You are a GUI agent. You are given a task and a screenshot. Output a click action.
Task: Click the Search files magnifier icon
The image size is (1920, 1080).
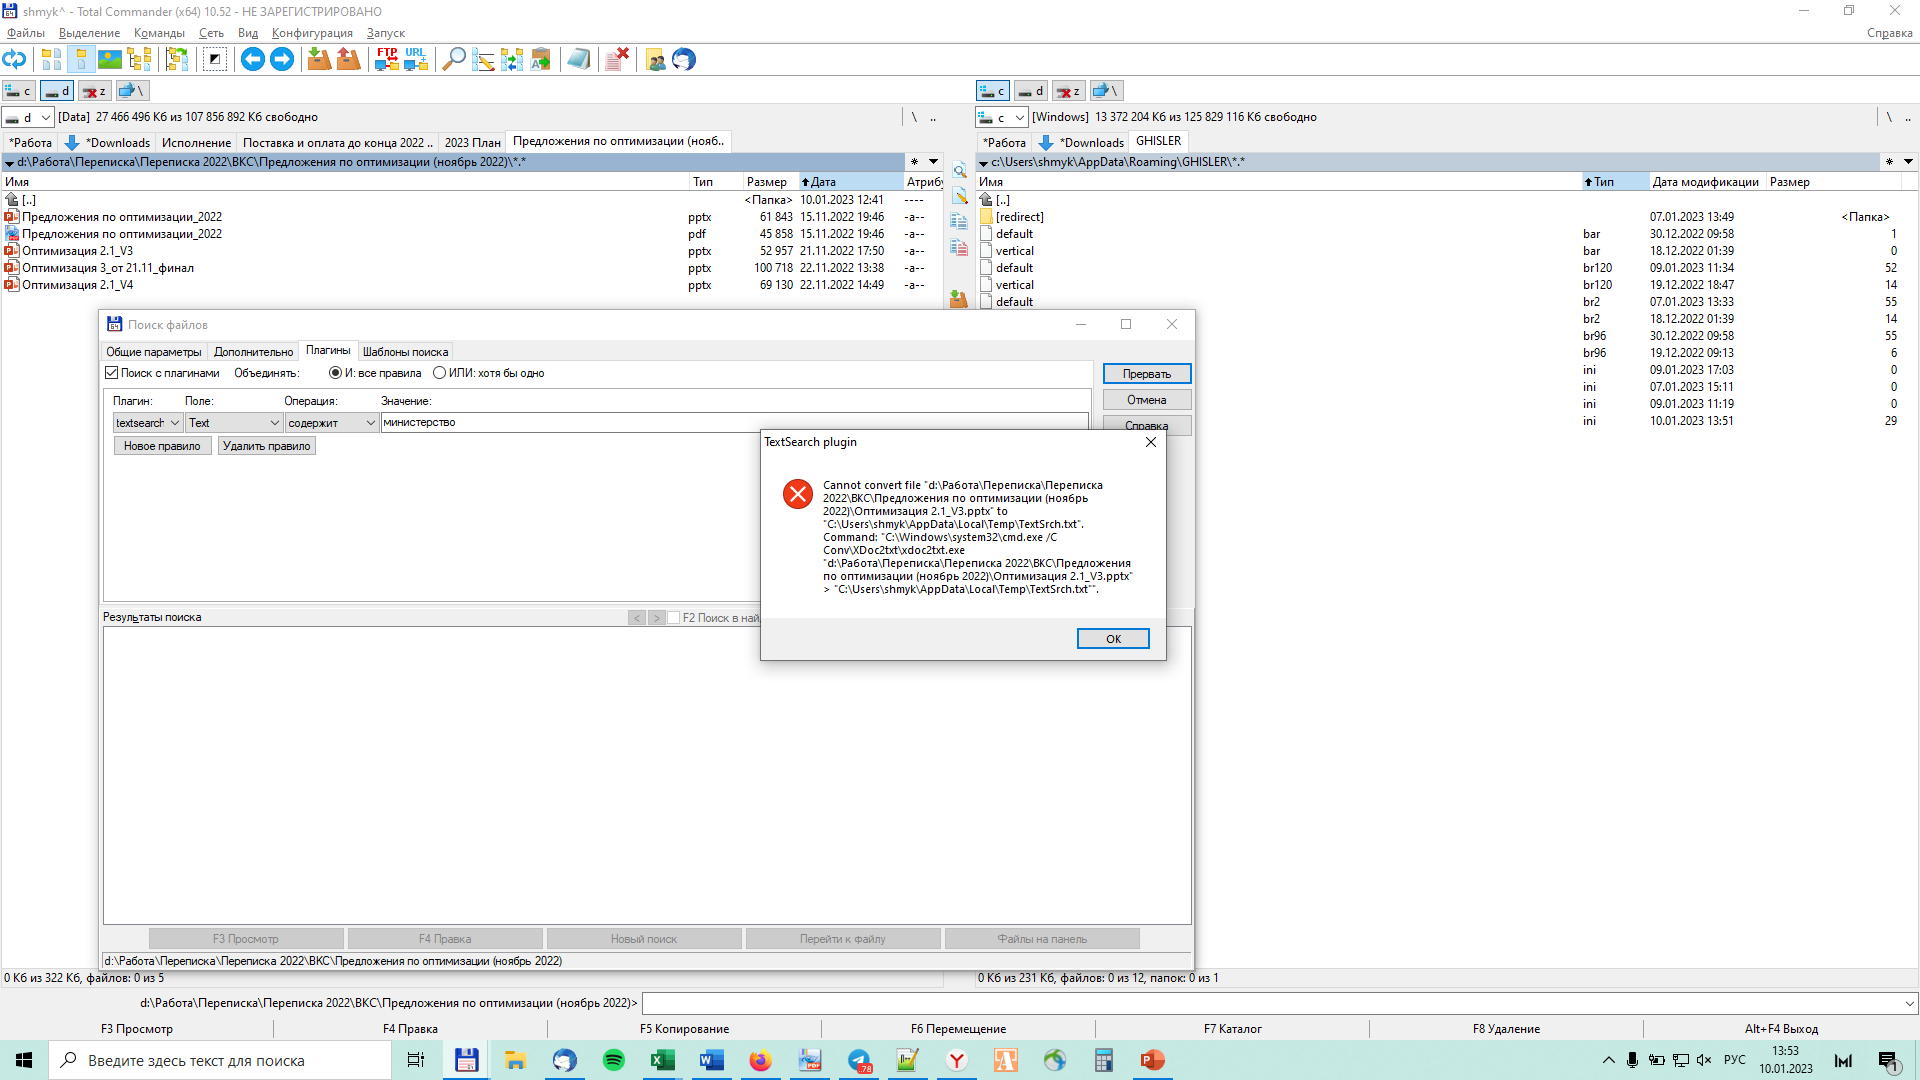pos(453,60)
